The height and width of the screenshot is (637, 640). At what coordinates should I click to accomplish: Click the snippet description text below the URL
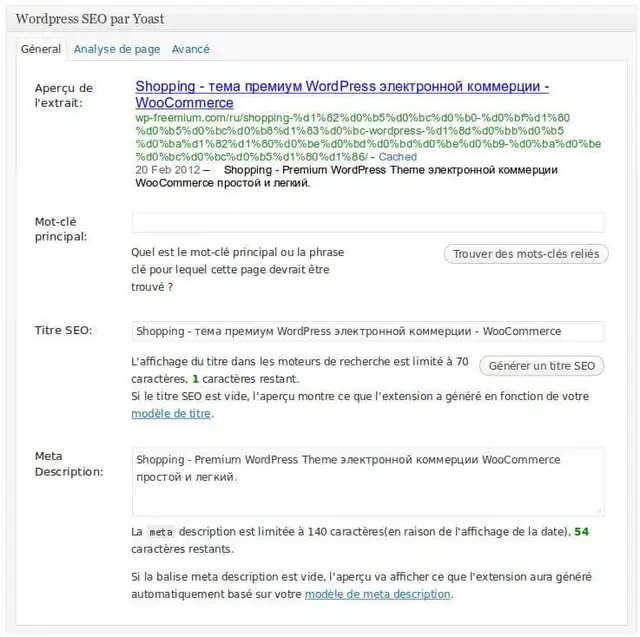click(347, 176)
